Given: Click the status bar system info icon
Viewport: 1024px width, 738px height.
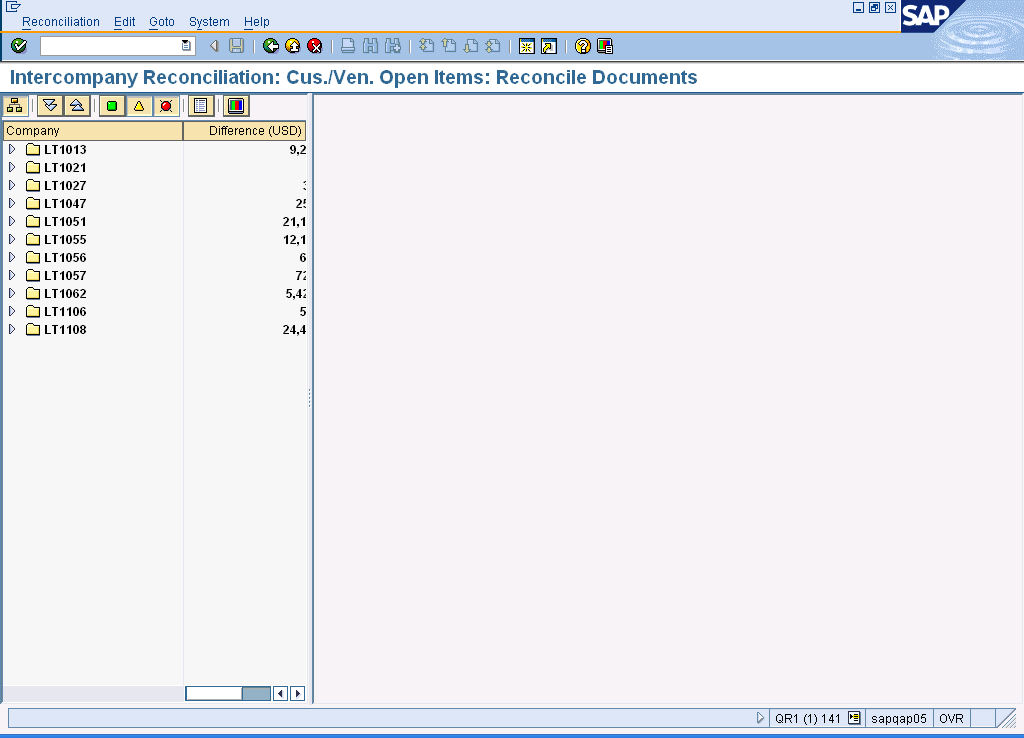Looking at the screenshot, I should coord(854,718).
